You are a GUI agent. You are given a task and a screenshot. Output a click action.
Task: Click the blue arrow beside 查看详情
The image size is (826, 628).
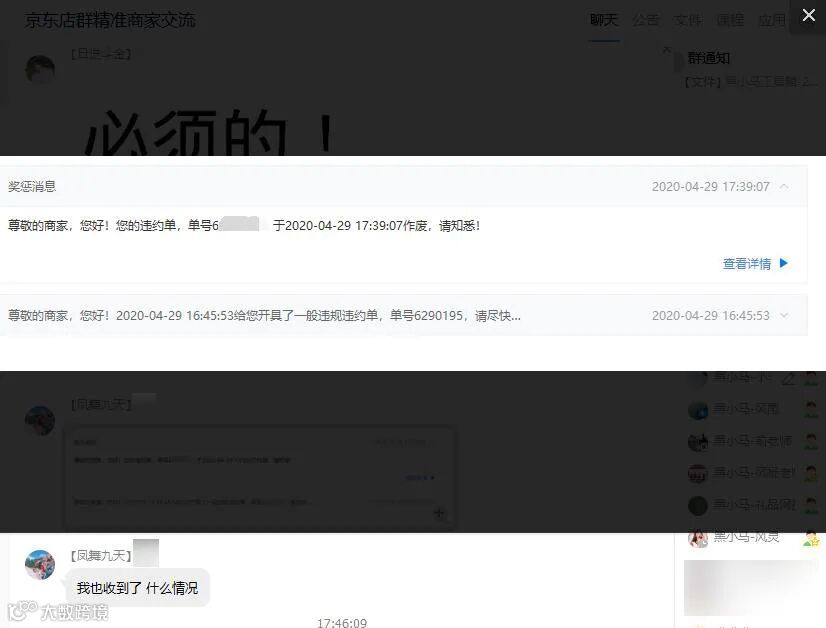[x=783, y=263]
